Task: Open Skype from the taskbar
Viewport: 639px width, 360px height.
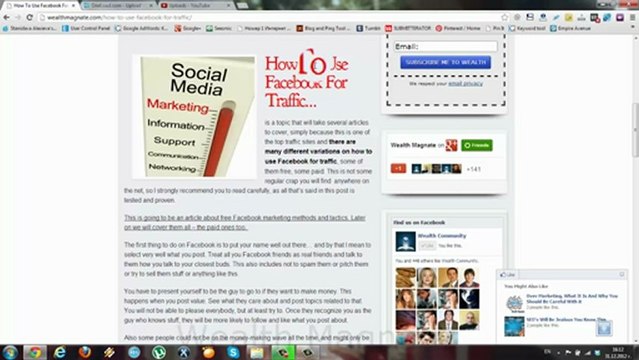Action: 233,352
